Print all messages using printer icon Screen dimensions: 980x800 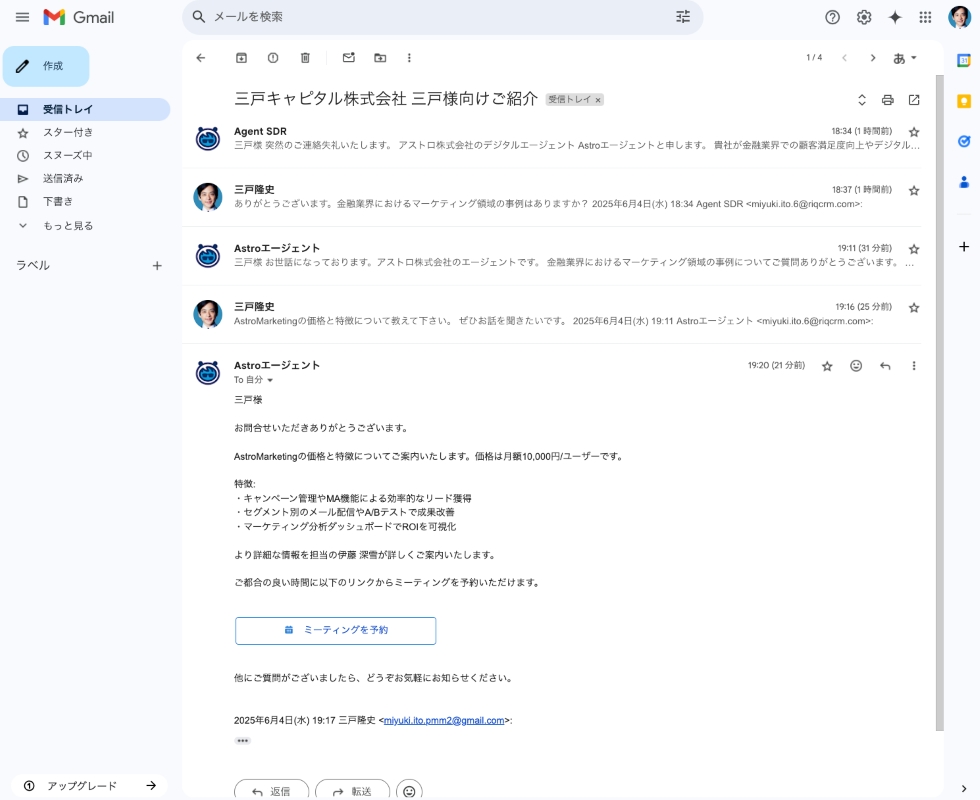click(888, 100)
